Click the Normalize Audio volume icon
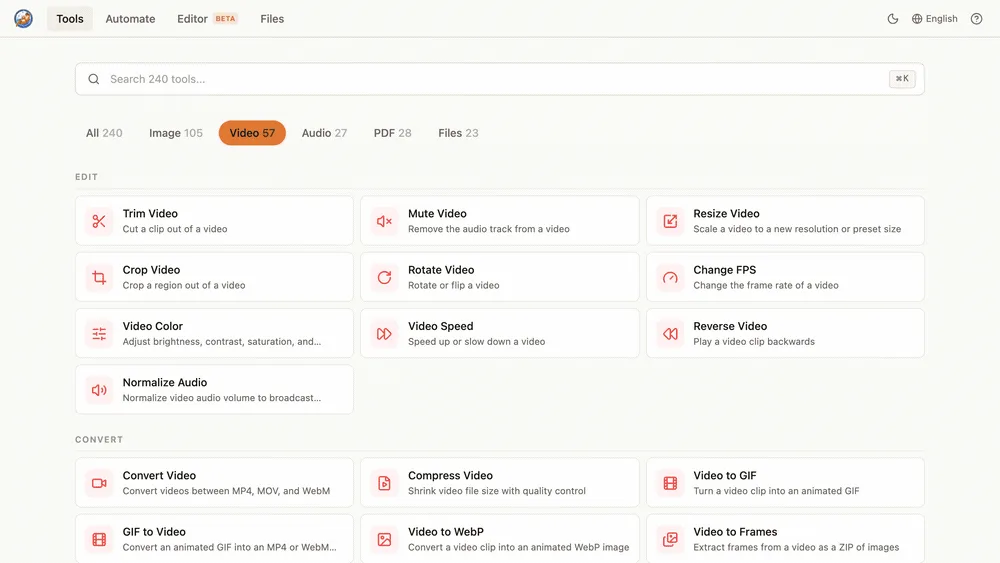 point(99,390)
